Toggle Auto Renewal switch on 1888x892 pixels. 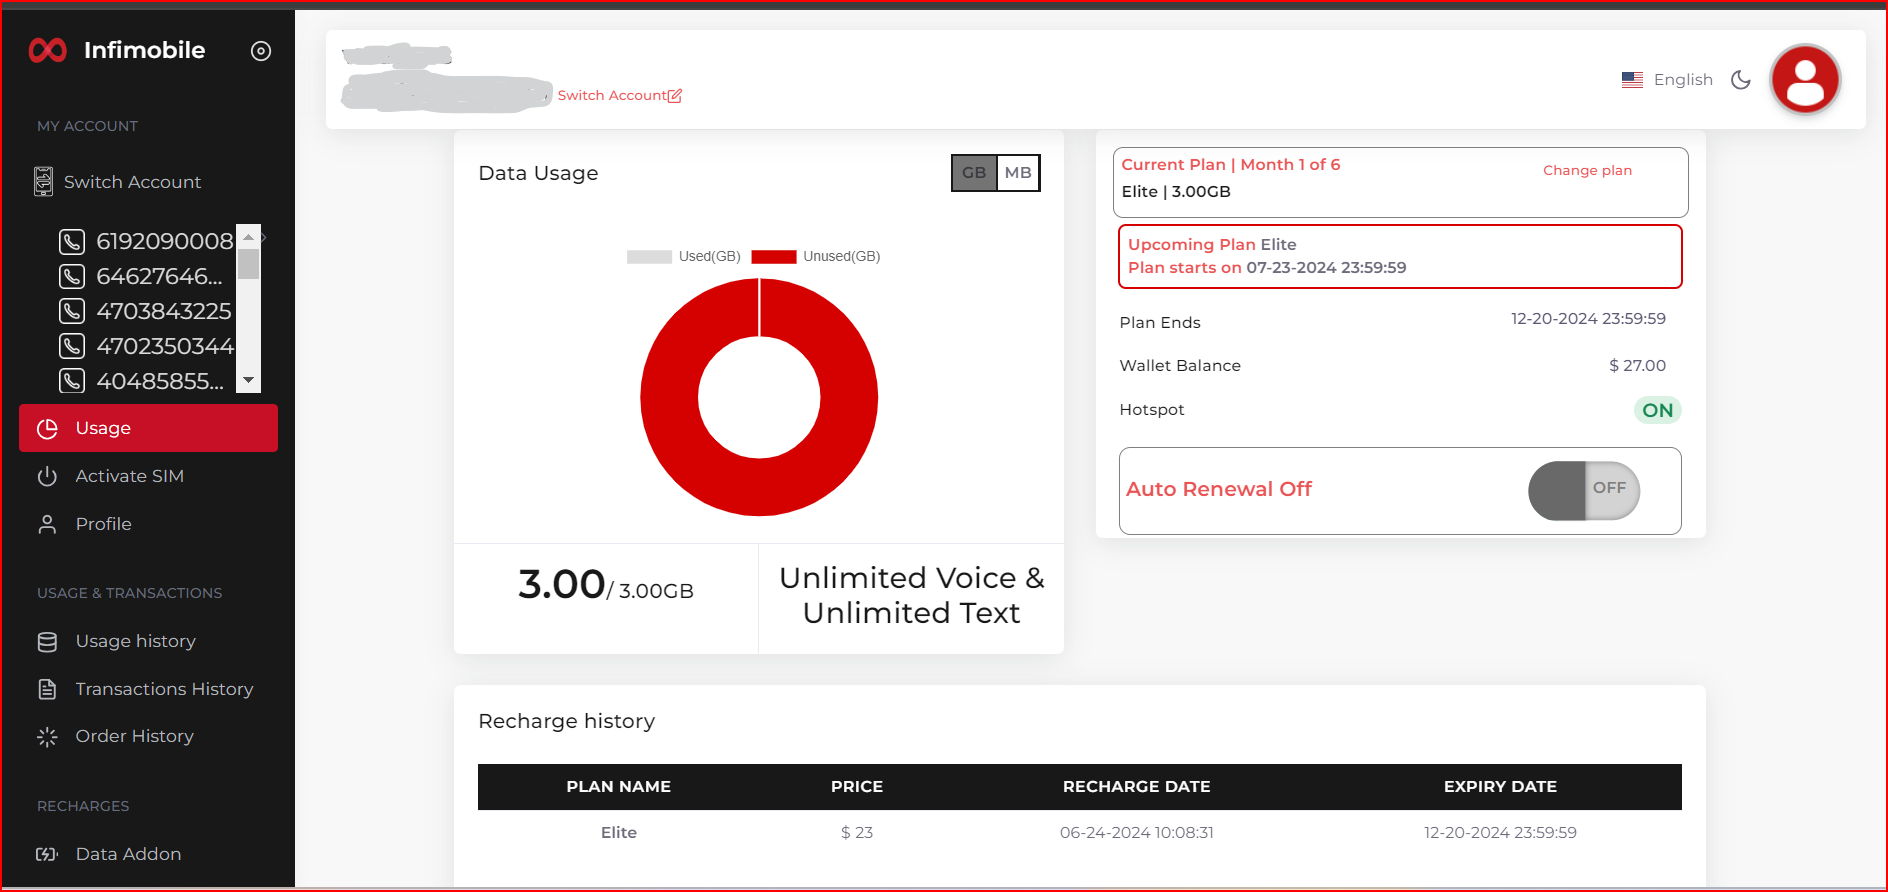click(1584, 490)
